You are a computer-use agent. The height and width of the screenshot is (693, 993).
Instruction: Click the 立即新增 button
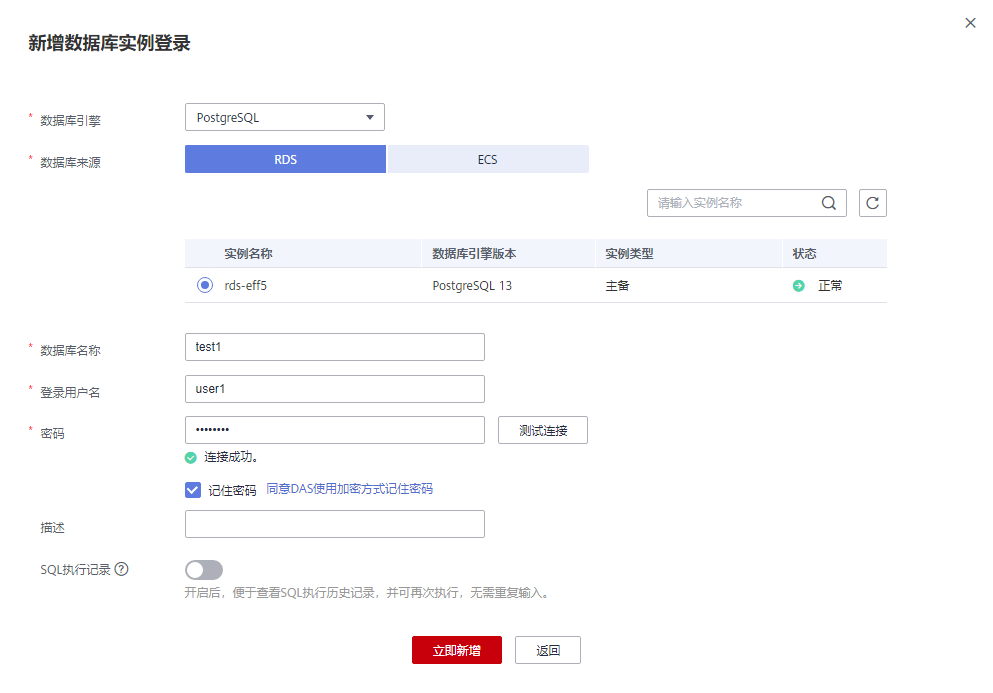coord(457,650)
